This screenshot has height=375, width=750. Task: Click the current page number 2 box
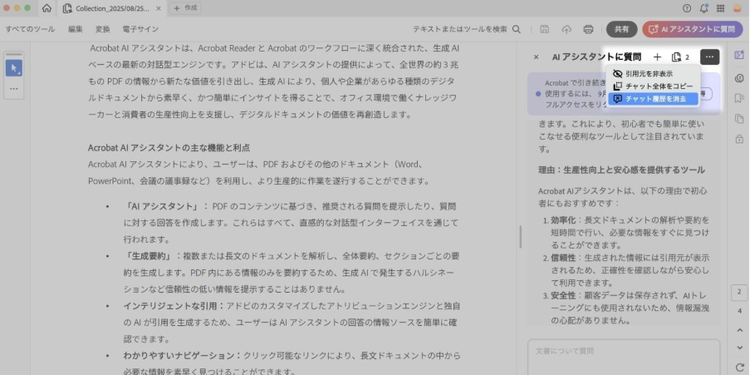point(739,292)
